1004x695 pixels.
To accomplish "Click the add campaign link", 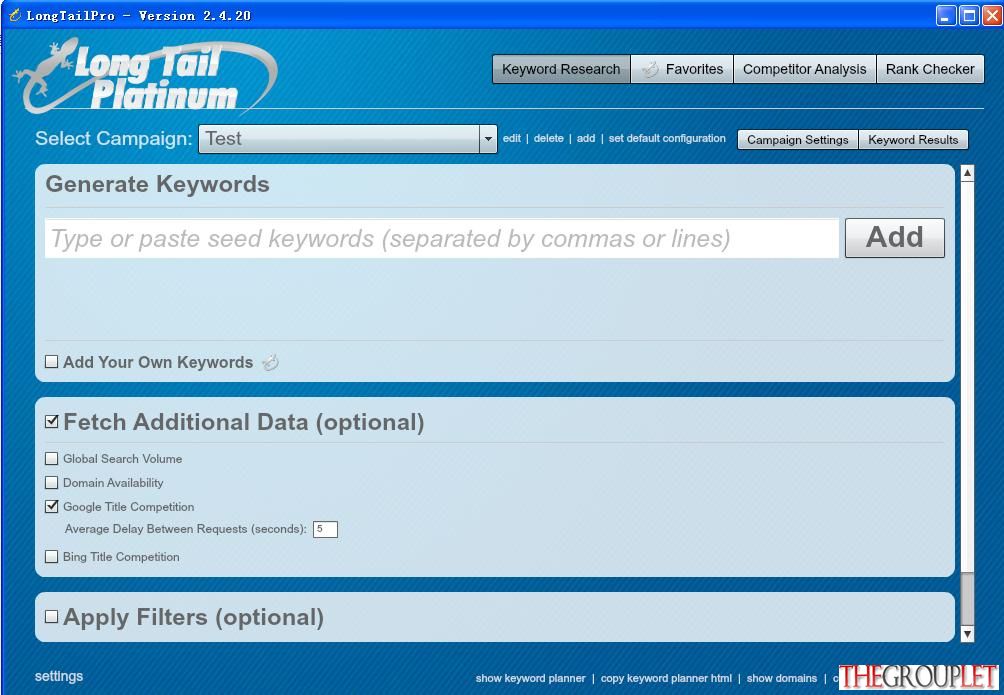I will pos(586,138).
